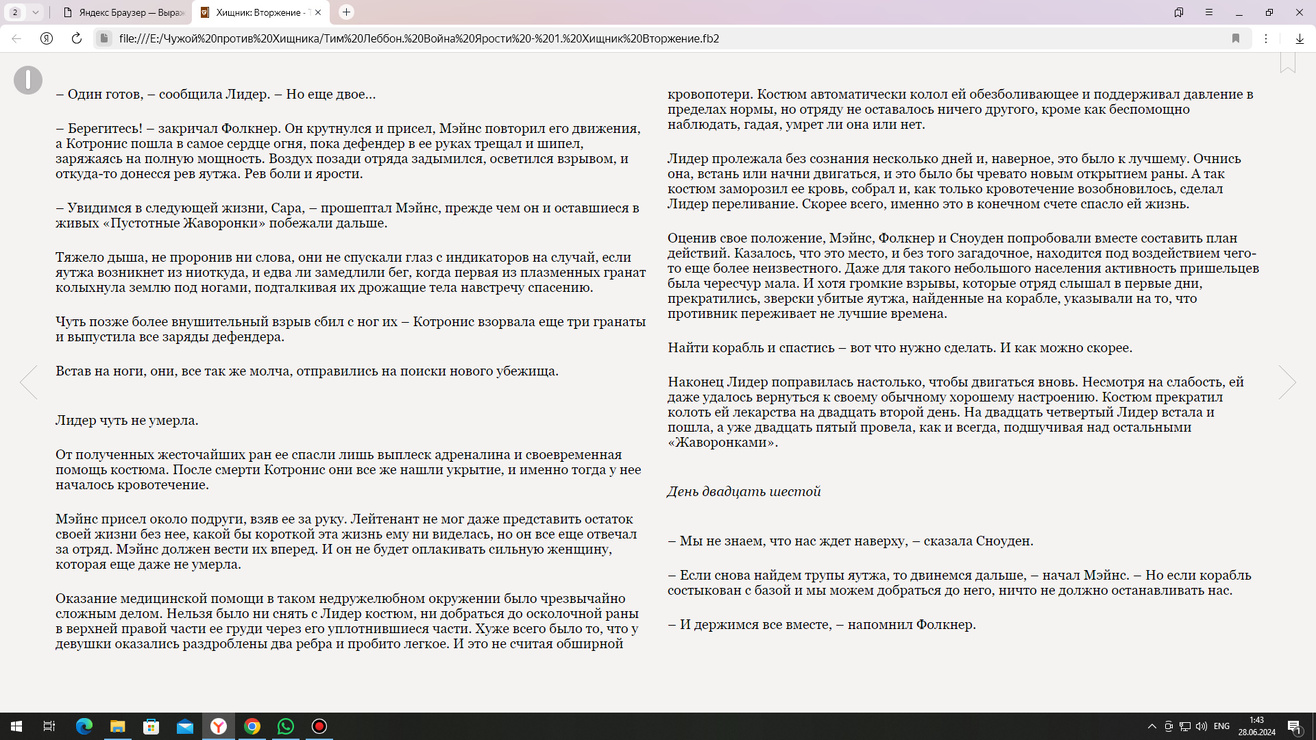Open the Windows Start menu
The image size is (1316, 740).
tap(15, 726)
